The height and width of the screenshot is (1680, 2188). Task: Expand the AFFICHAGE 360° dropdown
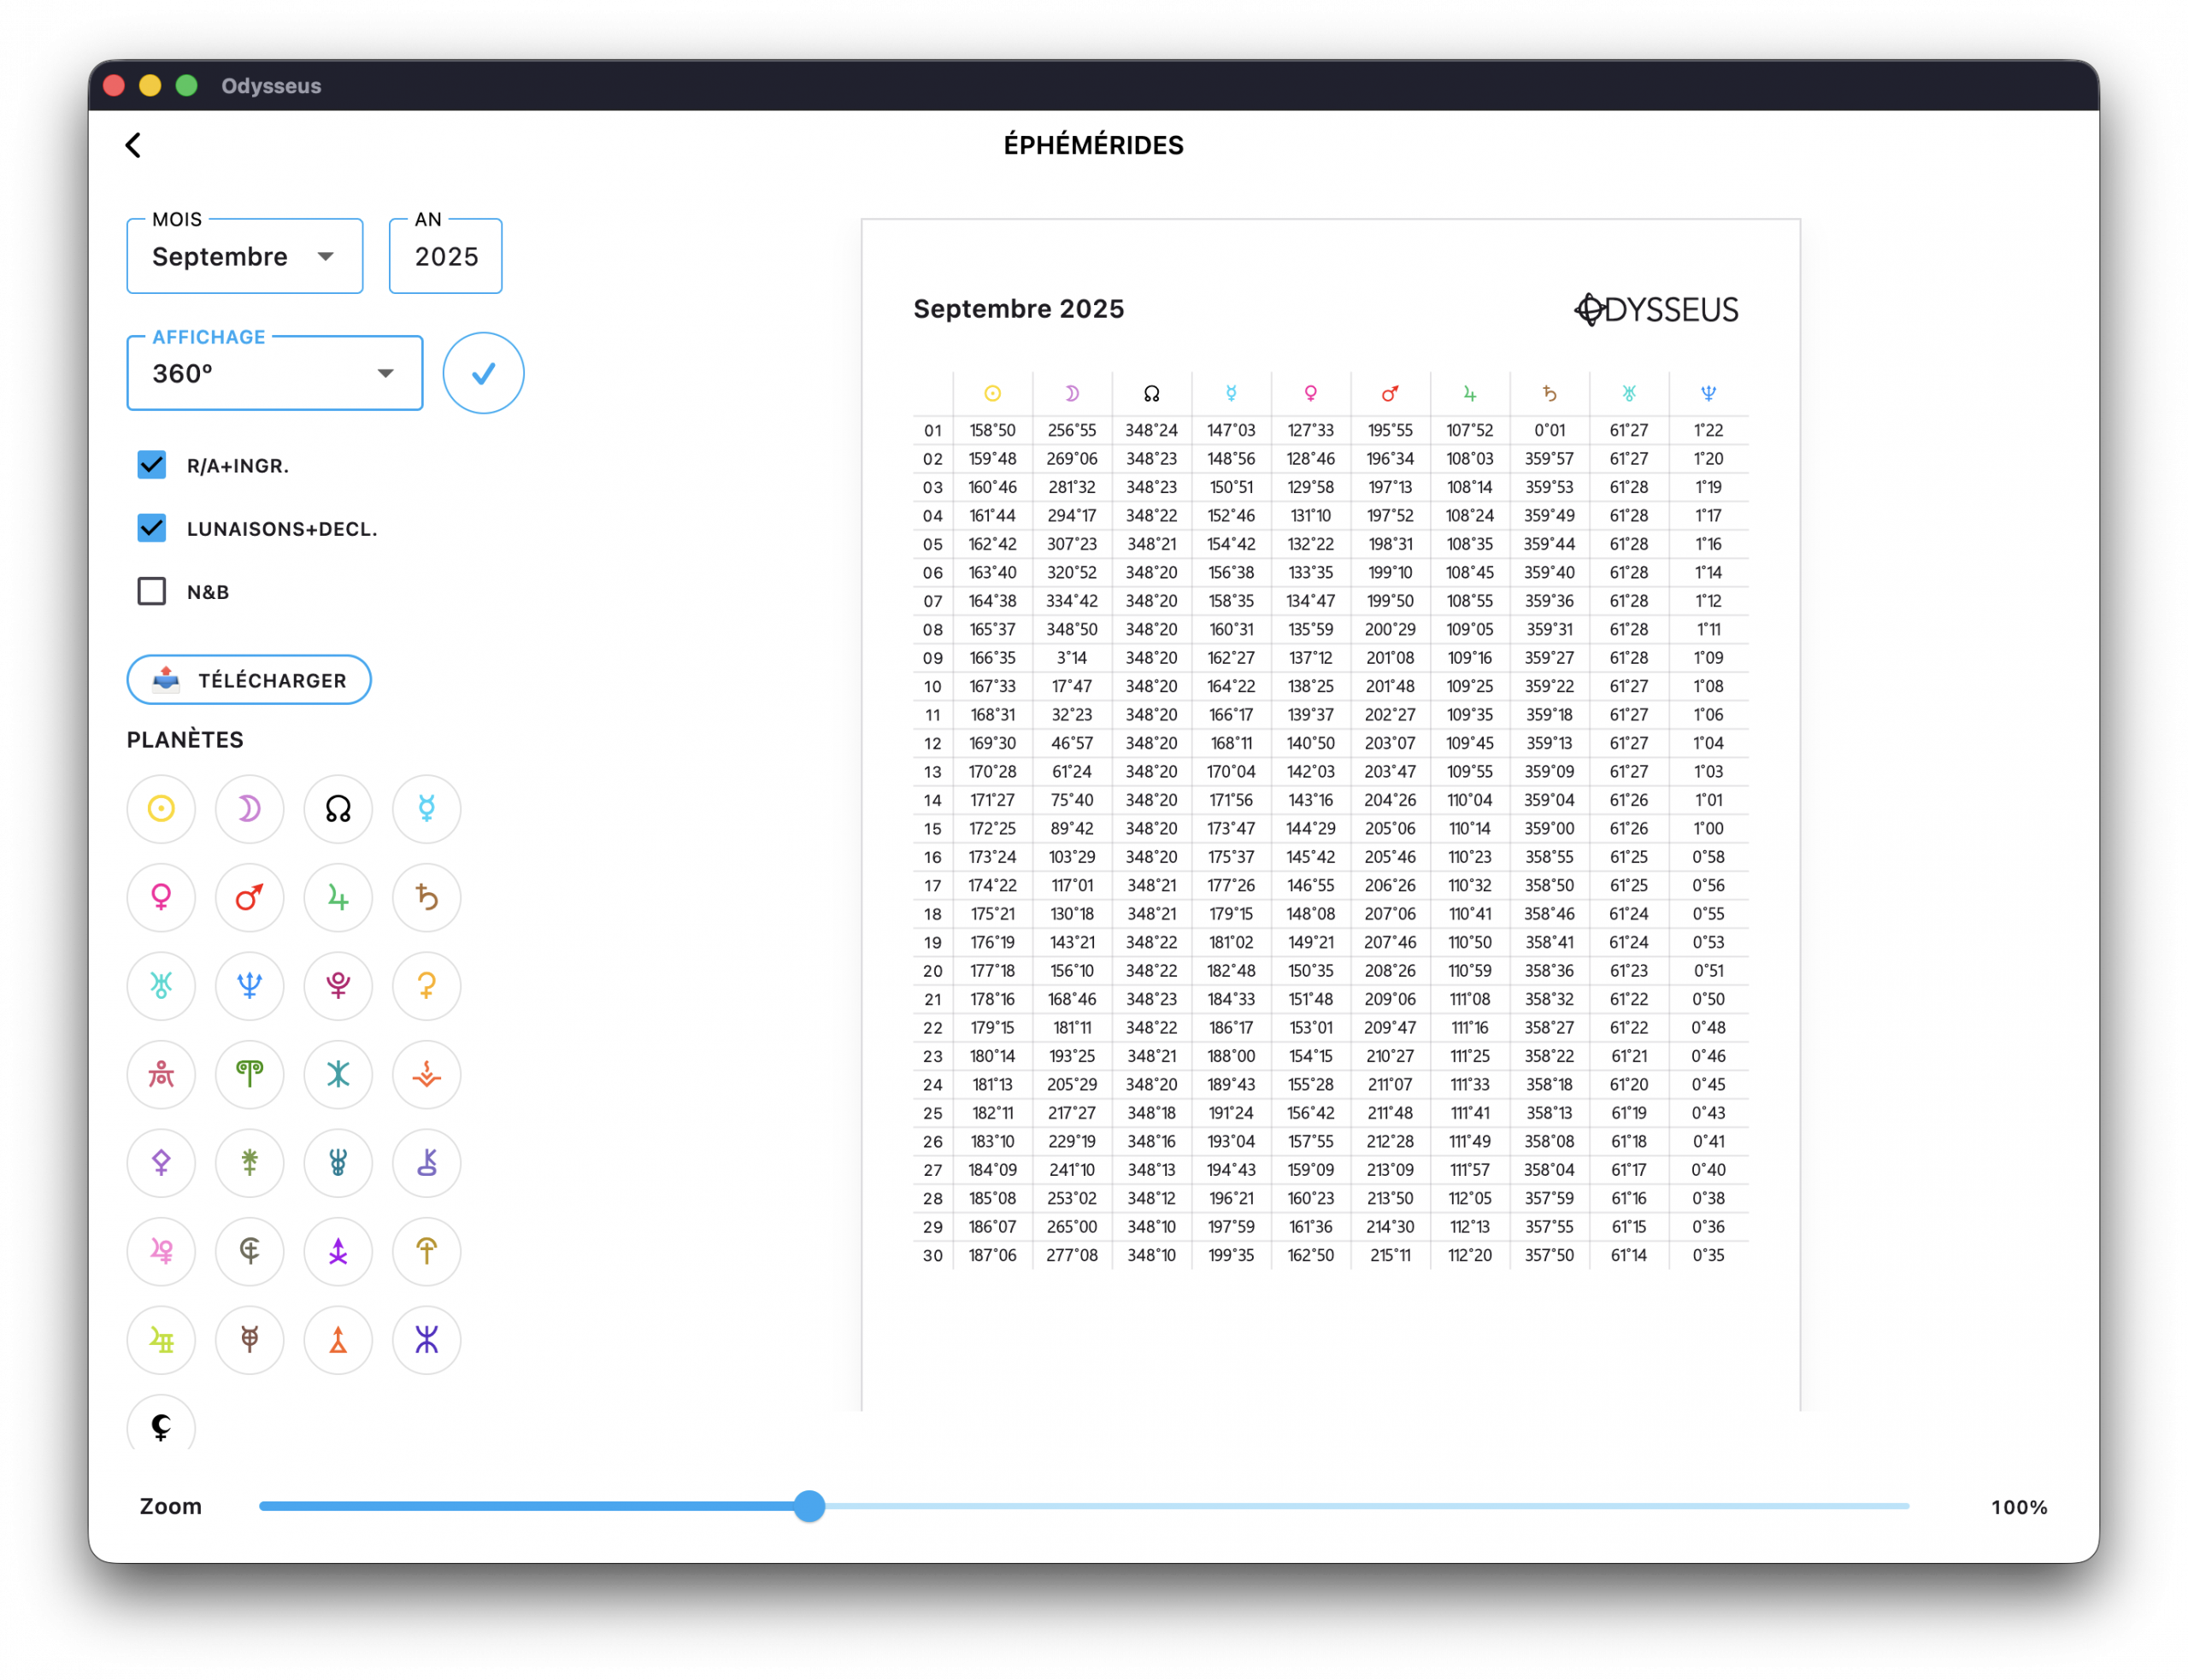[274, 374]
